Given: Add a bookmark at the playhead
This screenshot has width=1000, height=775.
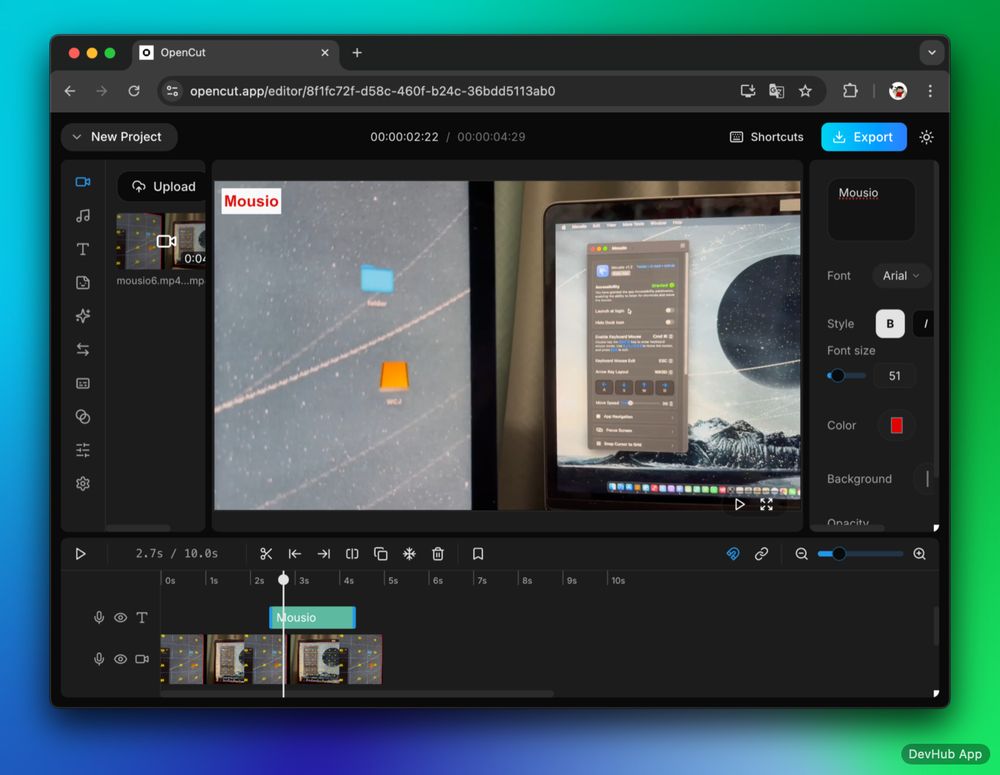Looking at the screenshot, I should coord(478,554).
